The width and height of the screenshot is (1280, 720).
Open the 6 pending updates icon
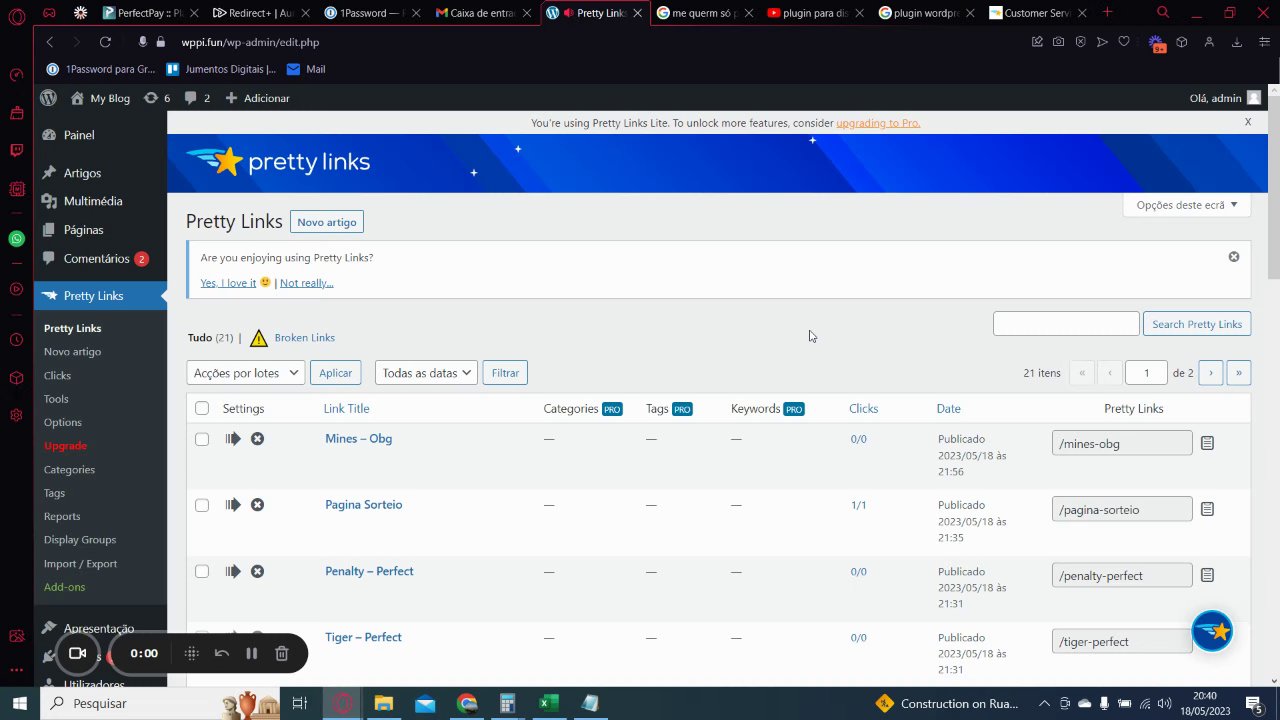[157, 98]
